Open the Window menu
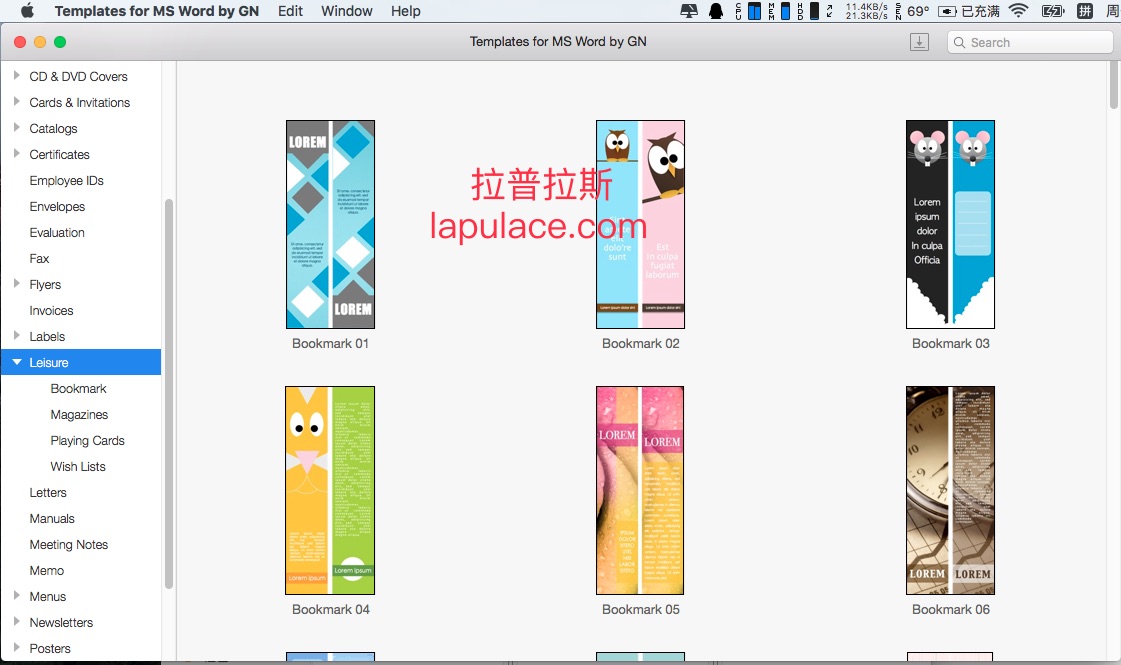 click(x=346, y=11)
